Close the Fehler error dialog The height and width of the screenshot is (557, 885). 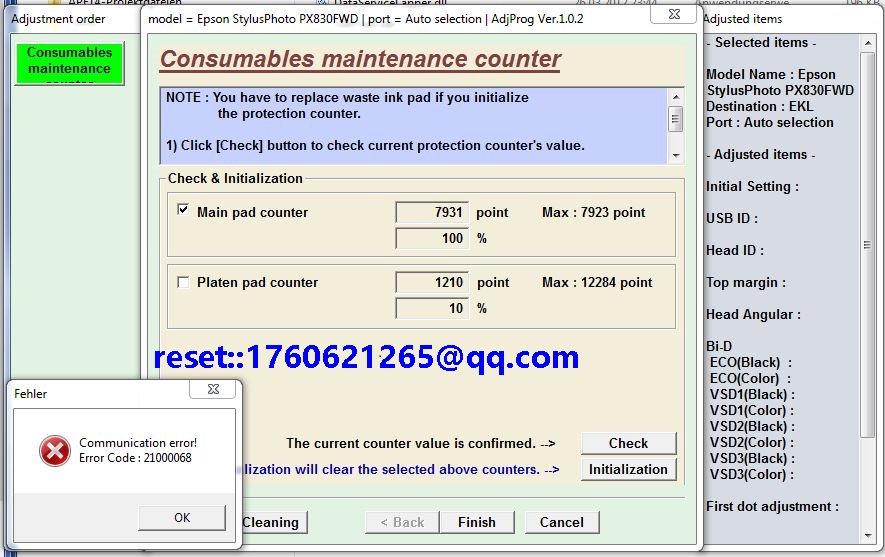coord(213,389)
